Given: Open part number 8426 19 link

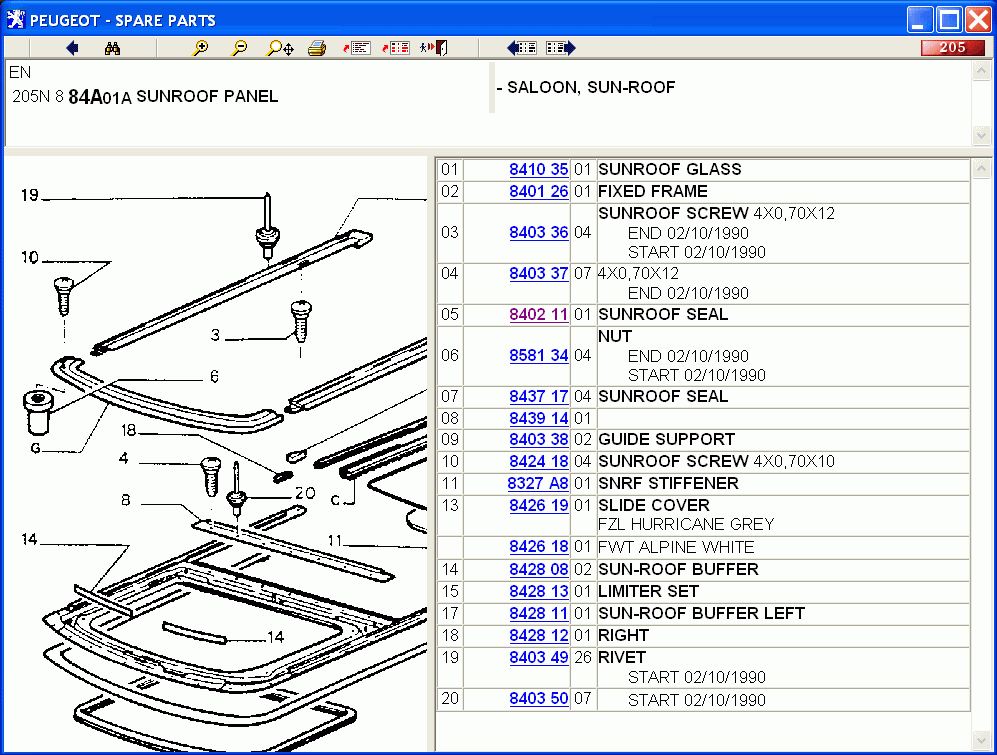Looking at the screenshot, I should click(539, 506).
